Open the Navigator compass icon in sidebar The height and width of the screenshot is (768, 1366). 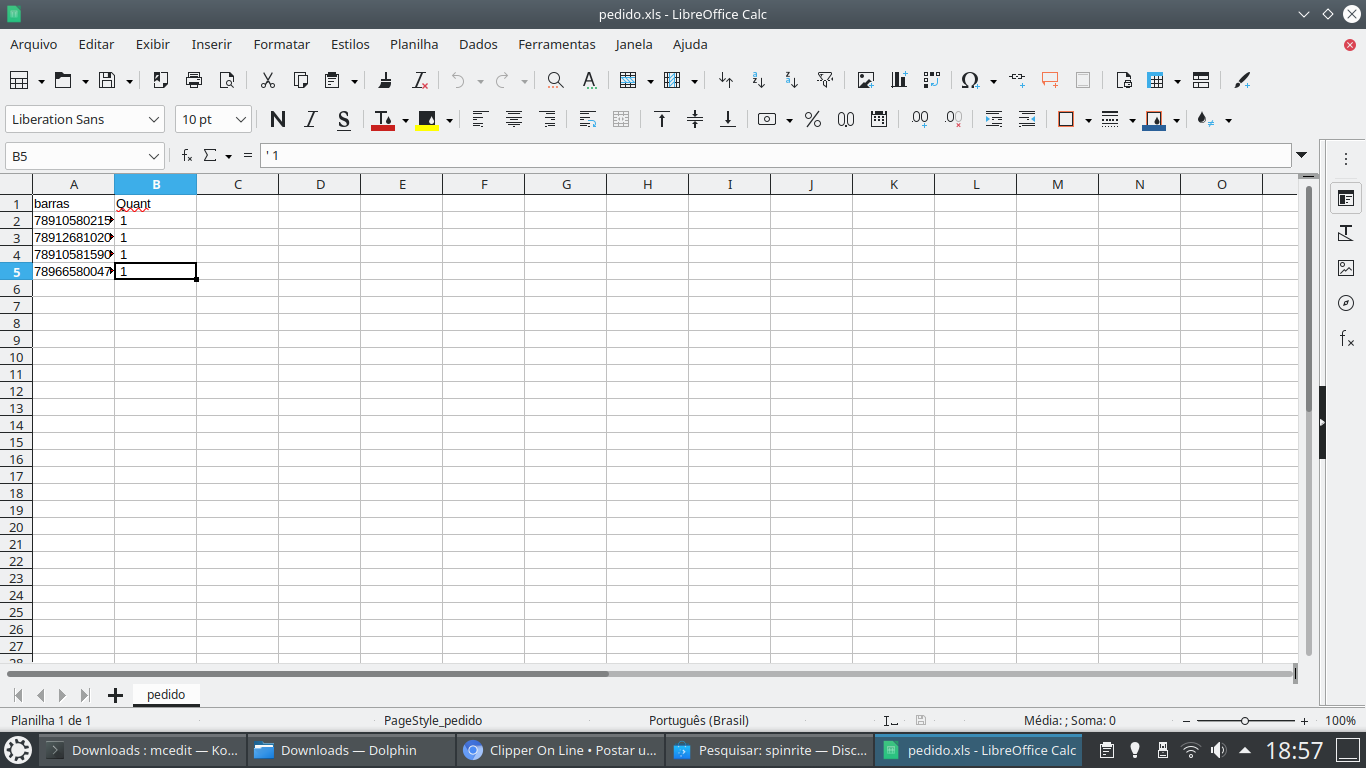(1346, 303)
